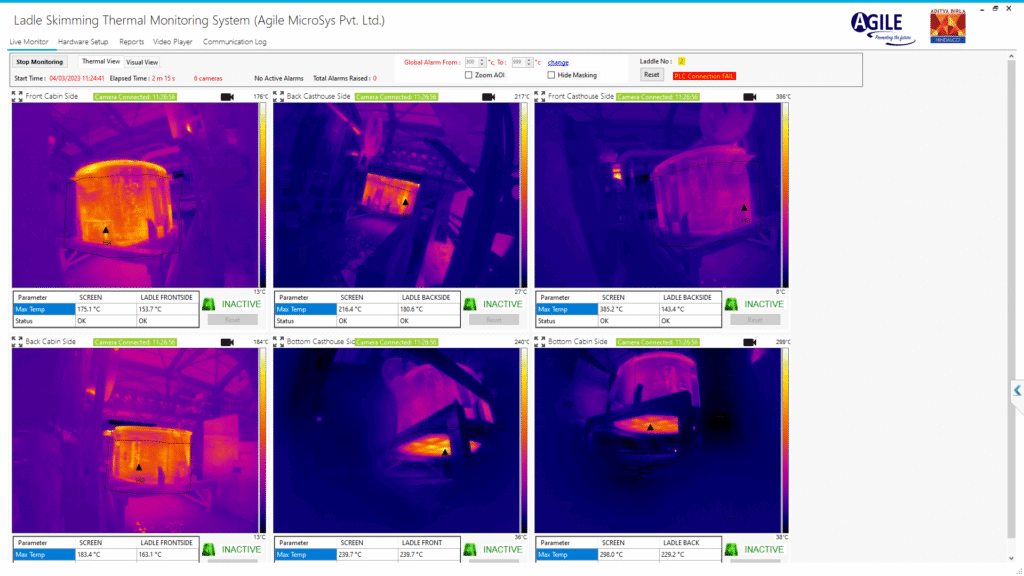
Task: Click the Front Casthouse Side camera icon
Action: pos(750,97)
